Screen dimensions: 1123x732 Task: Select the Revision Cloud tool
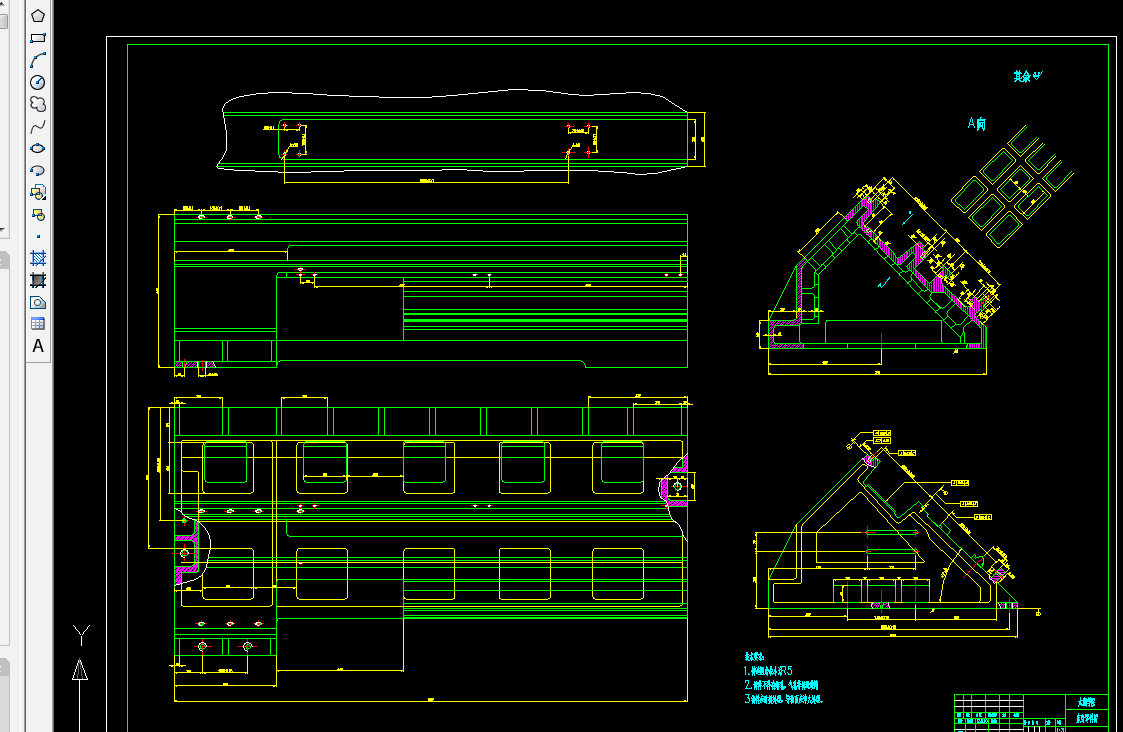pos(38,104)
